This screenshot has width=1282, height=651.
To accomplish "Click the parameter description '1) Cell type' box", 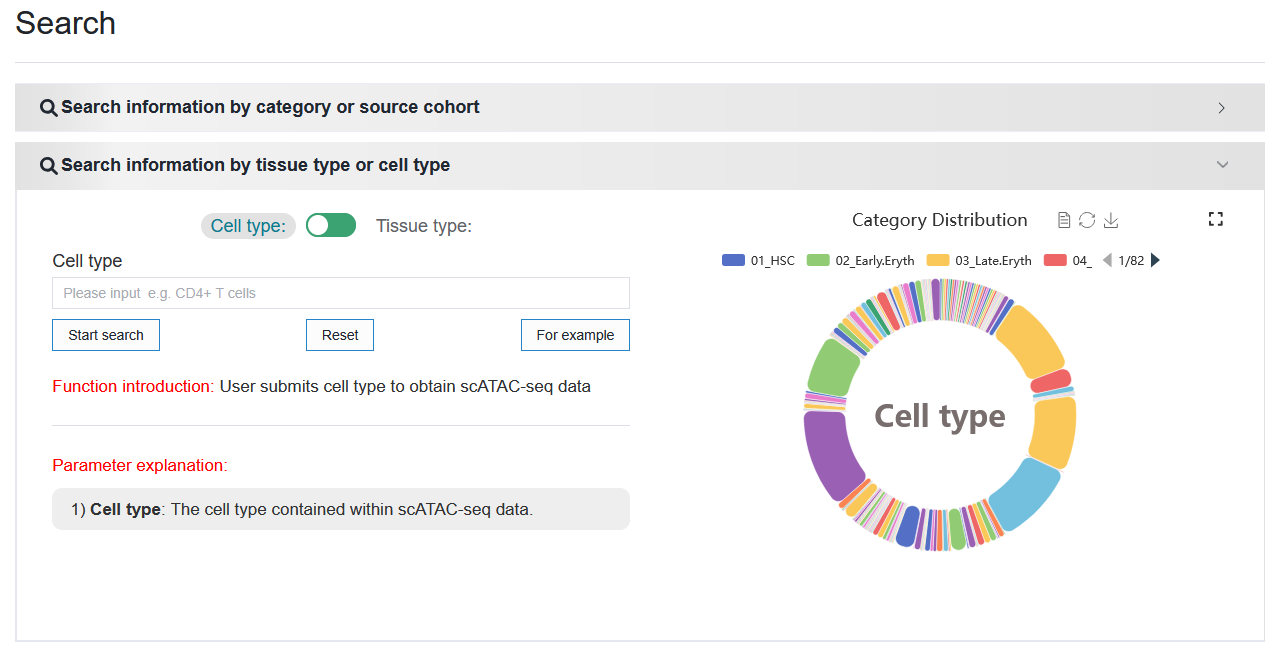I will (341, 509).
